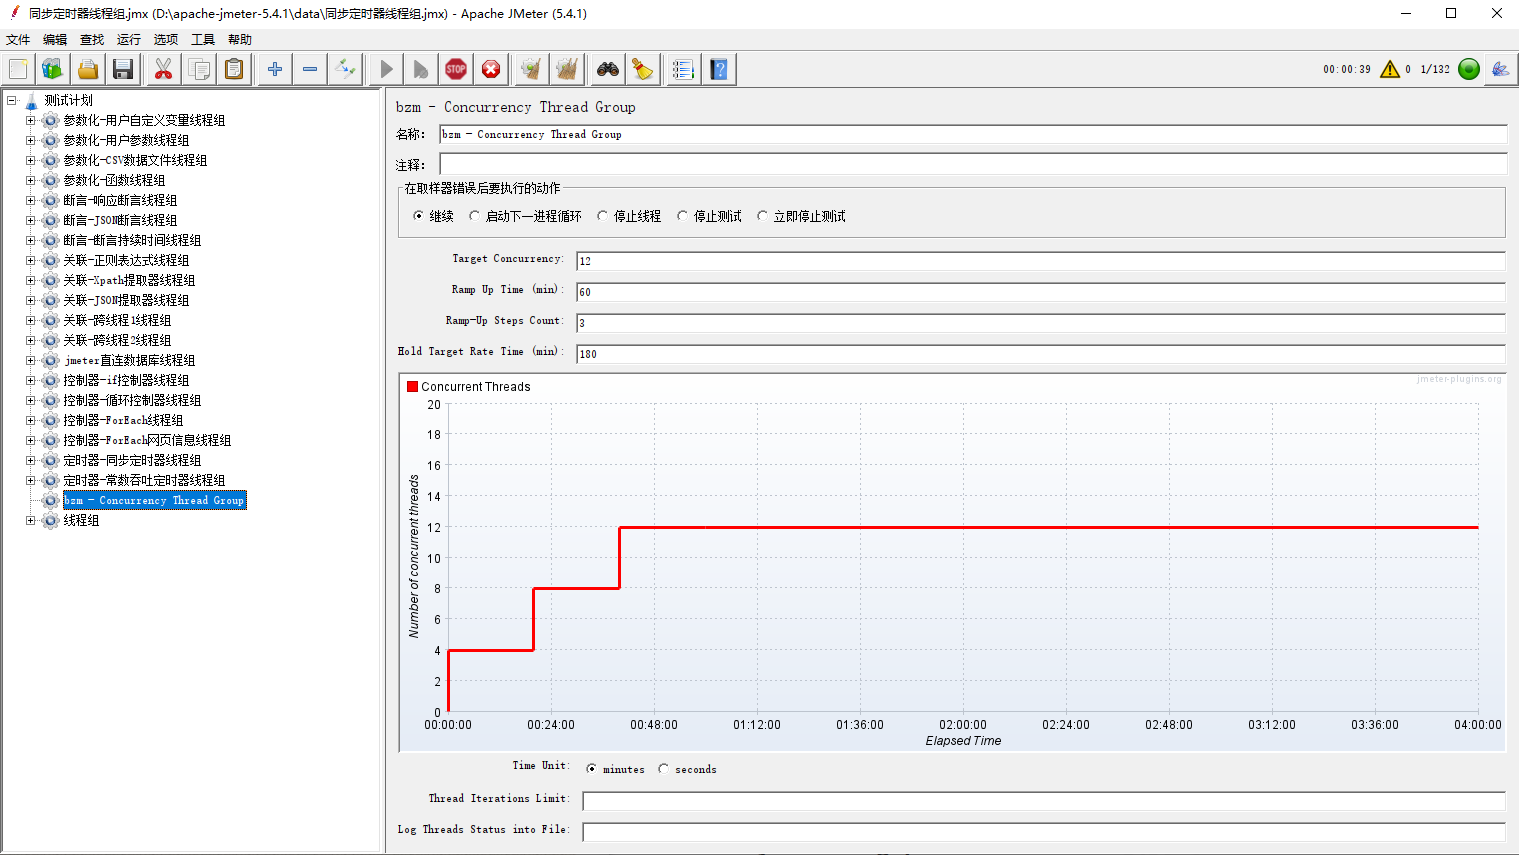This screenshot has width=1519, height=855.
Task: Click the rightmost icon on the toolbar
Action: (x=1500, y=69)
